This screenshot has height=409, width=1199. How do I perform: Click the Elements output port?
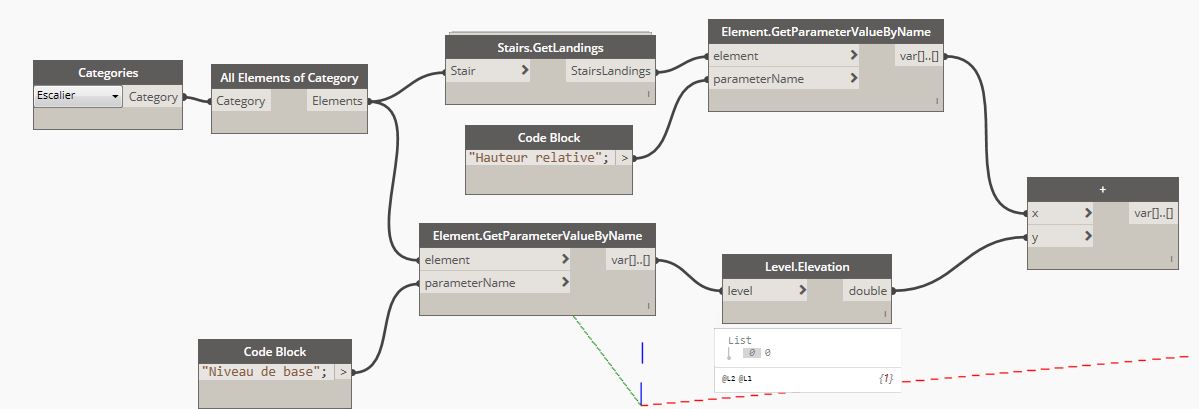tap(337, 101)
